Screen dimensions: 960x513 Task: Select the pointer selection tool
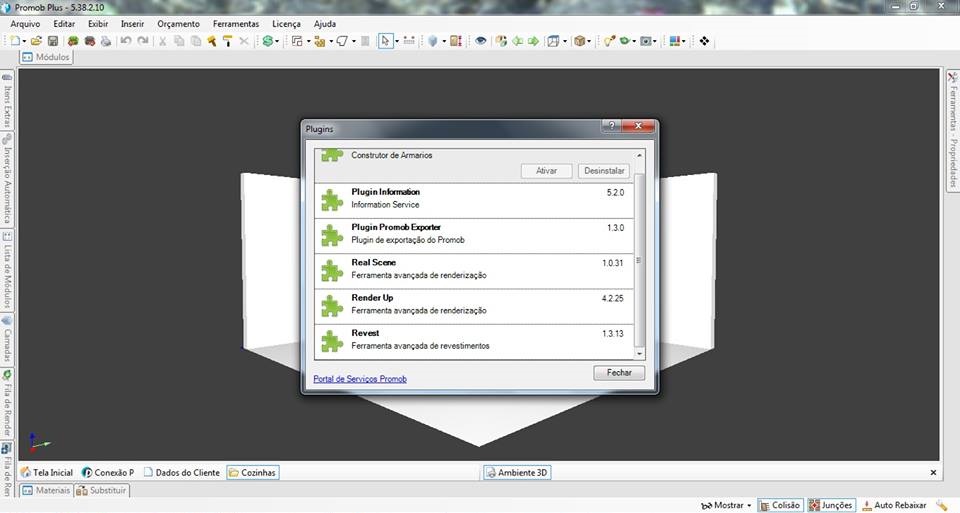coord(384,41)
